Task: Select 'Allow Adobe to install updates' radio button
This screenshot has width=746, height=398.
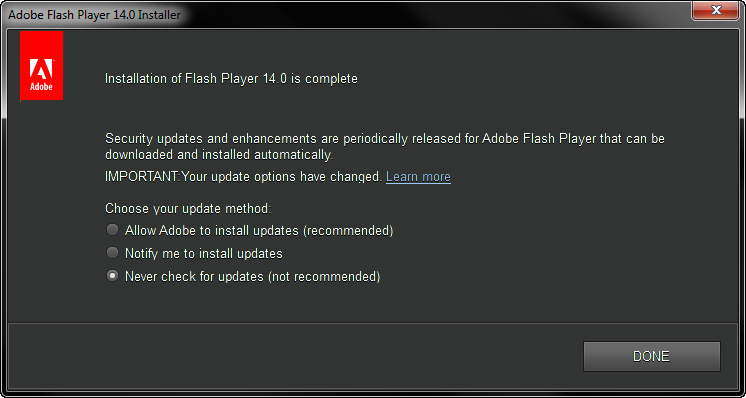Action: click(112, 230)
